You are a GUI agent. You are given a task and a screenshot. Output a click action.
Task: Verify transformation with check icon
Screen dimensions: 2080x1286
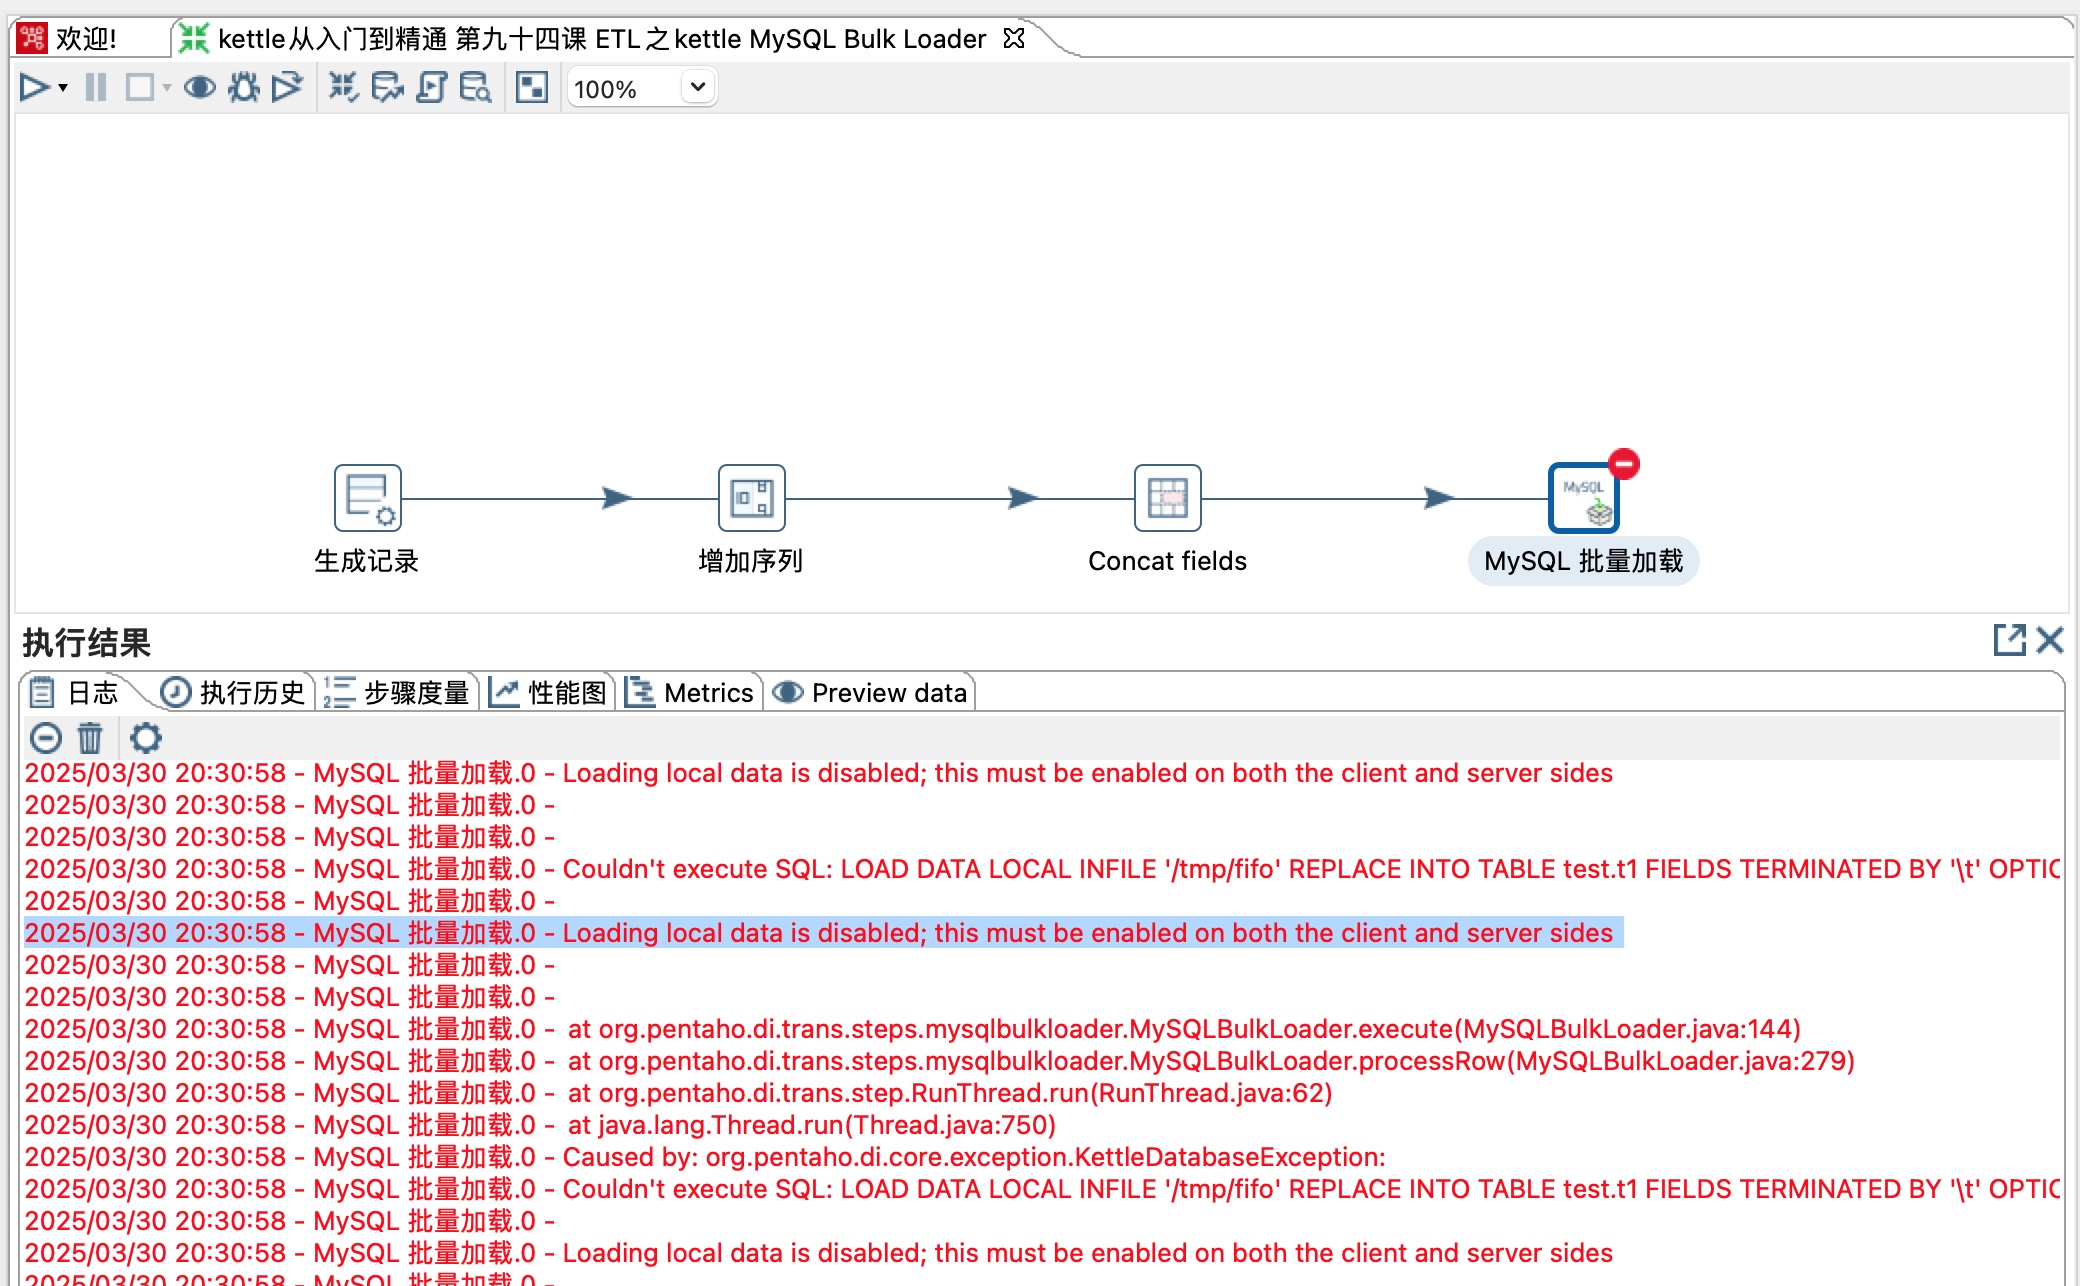point(343,88)
